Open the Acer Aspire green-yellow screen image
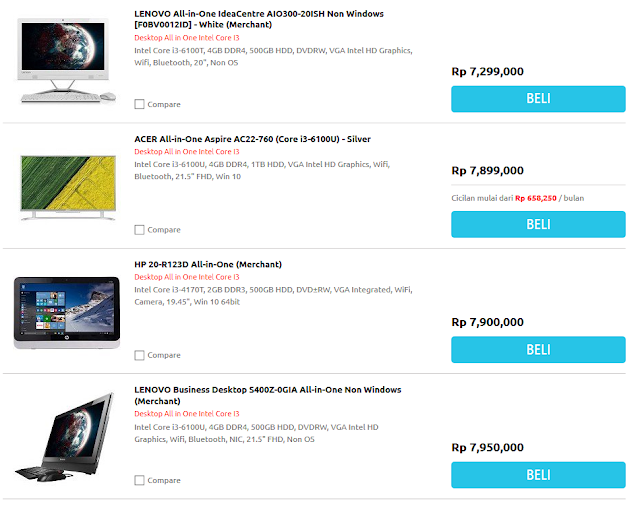Image resolution: width=640 pixels, height=506 pixels. point(68,187)
